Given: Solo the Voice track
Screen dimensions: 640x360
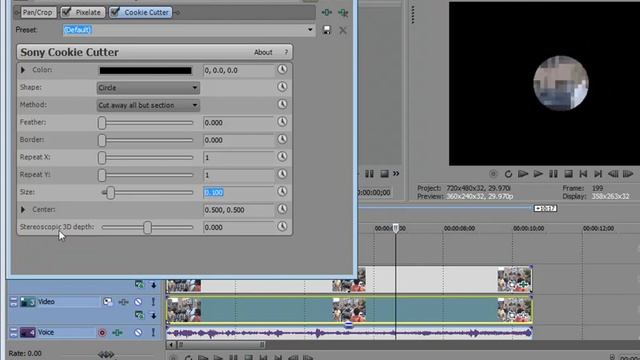Looking at the screenshot, I should tap(153, 333).
